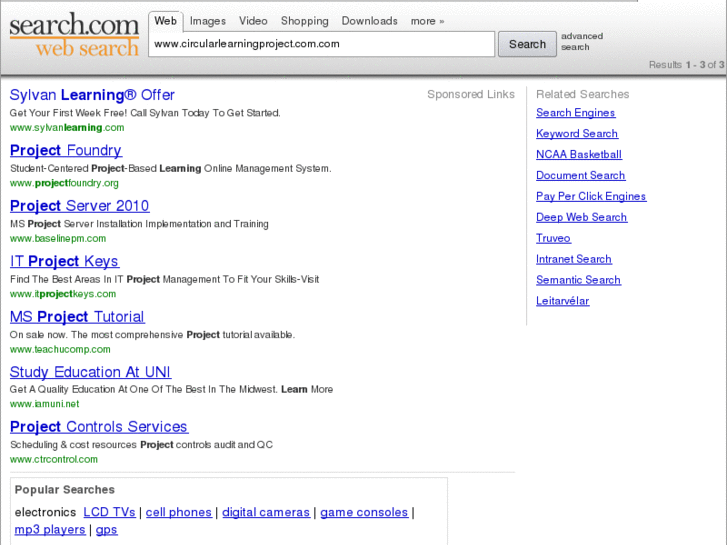Click the search.com web search logo

(74, 35)
